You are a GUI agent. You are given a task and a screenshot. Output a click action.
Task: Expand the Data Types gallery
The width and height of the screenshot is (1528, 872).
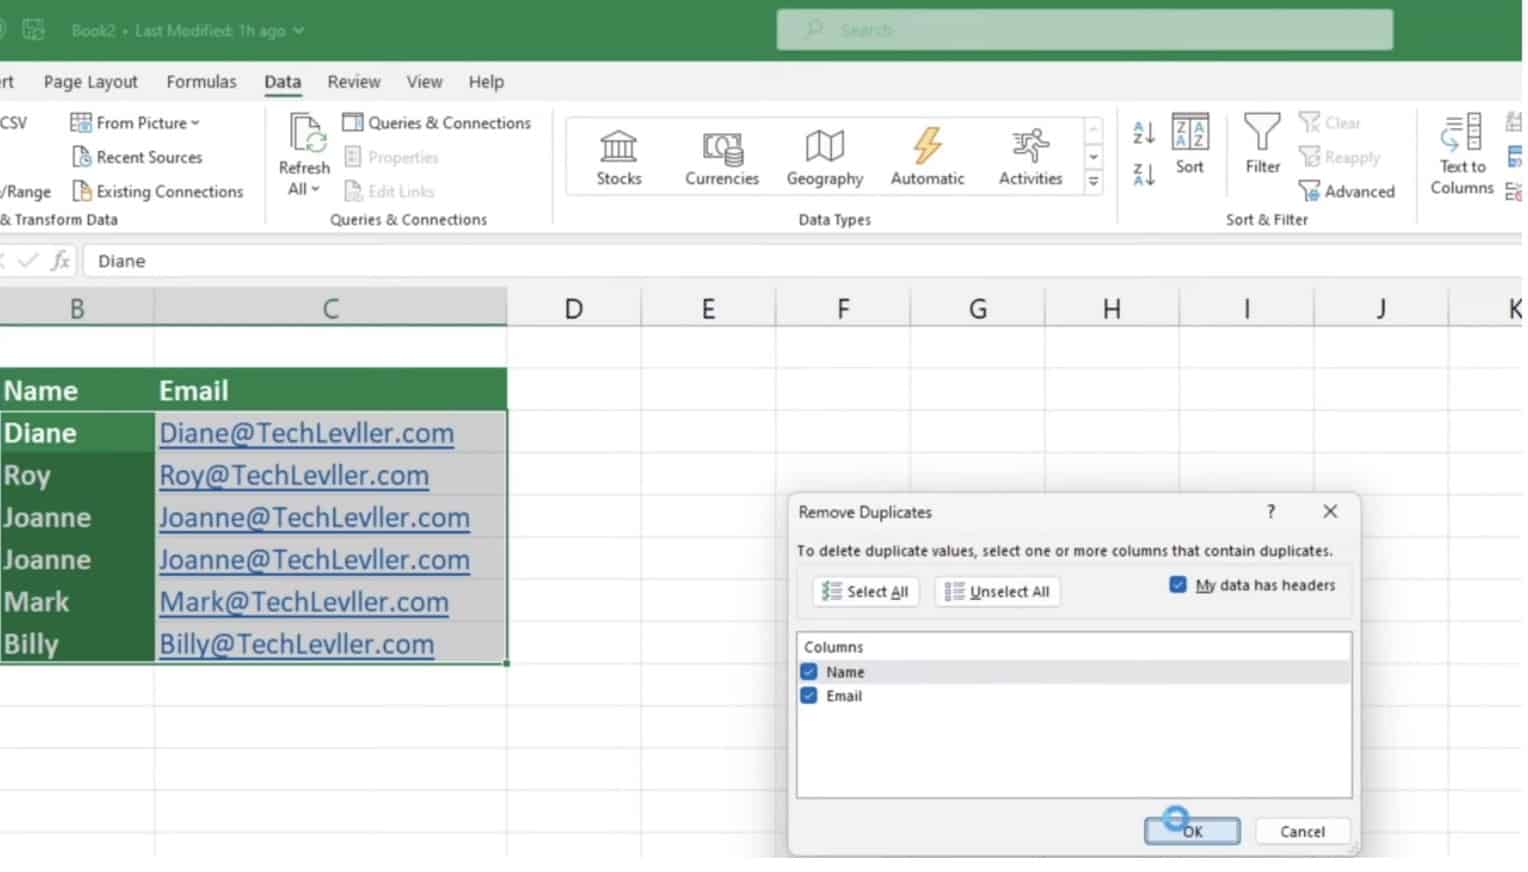(x=1093, y=182)
